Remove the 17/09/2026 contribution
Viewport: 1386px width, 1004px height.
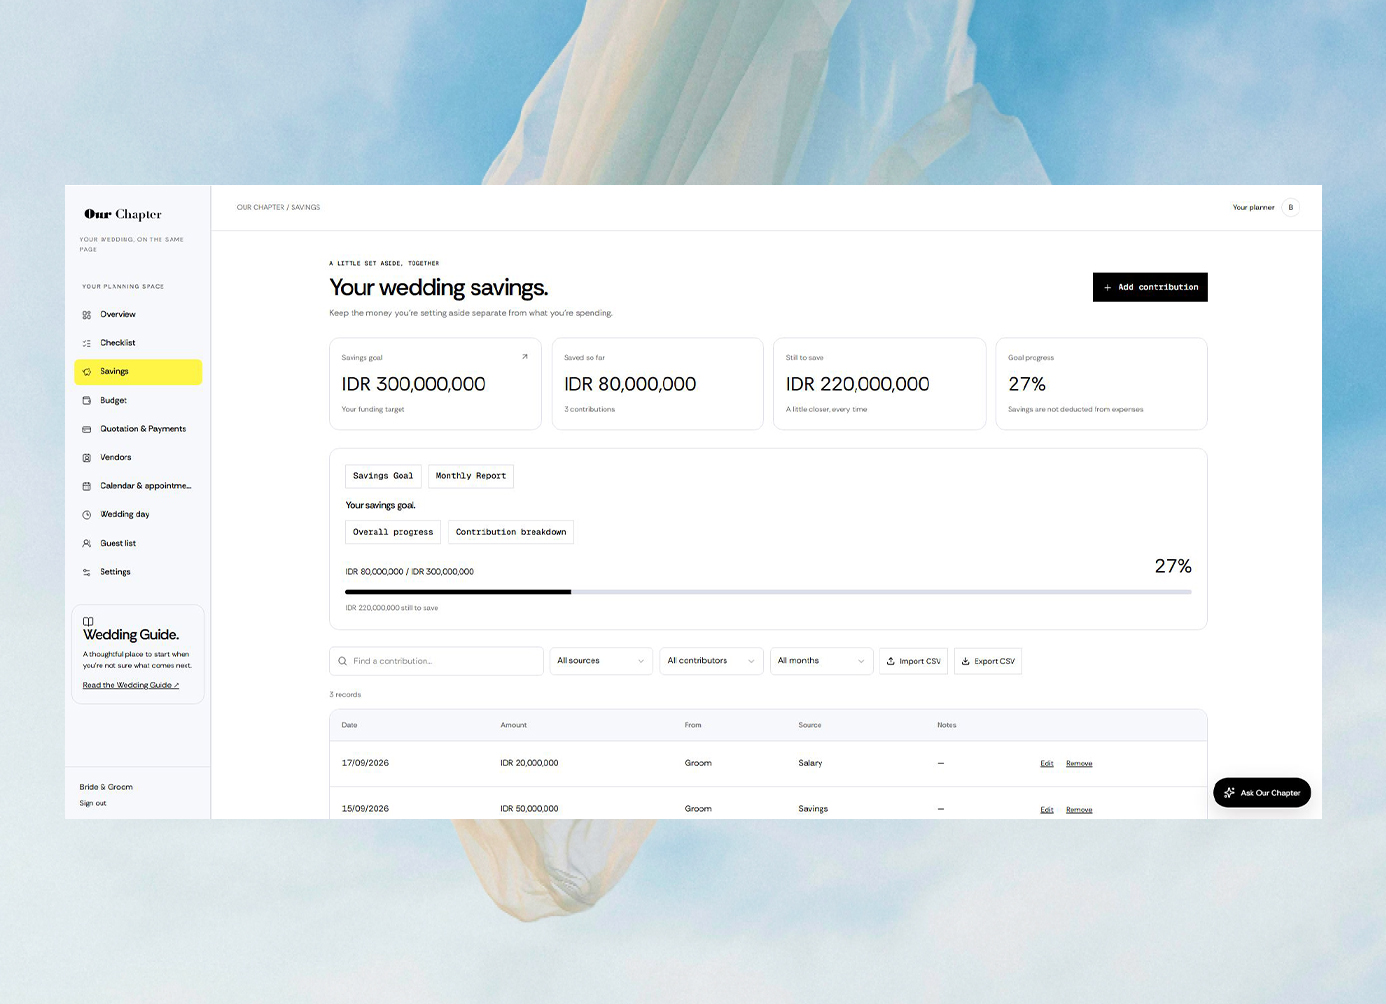(1079, 764)
